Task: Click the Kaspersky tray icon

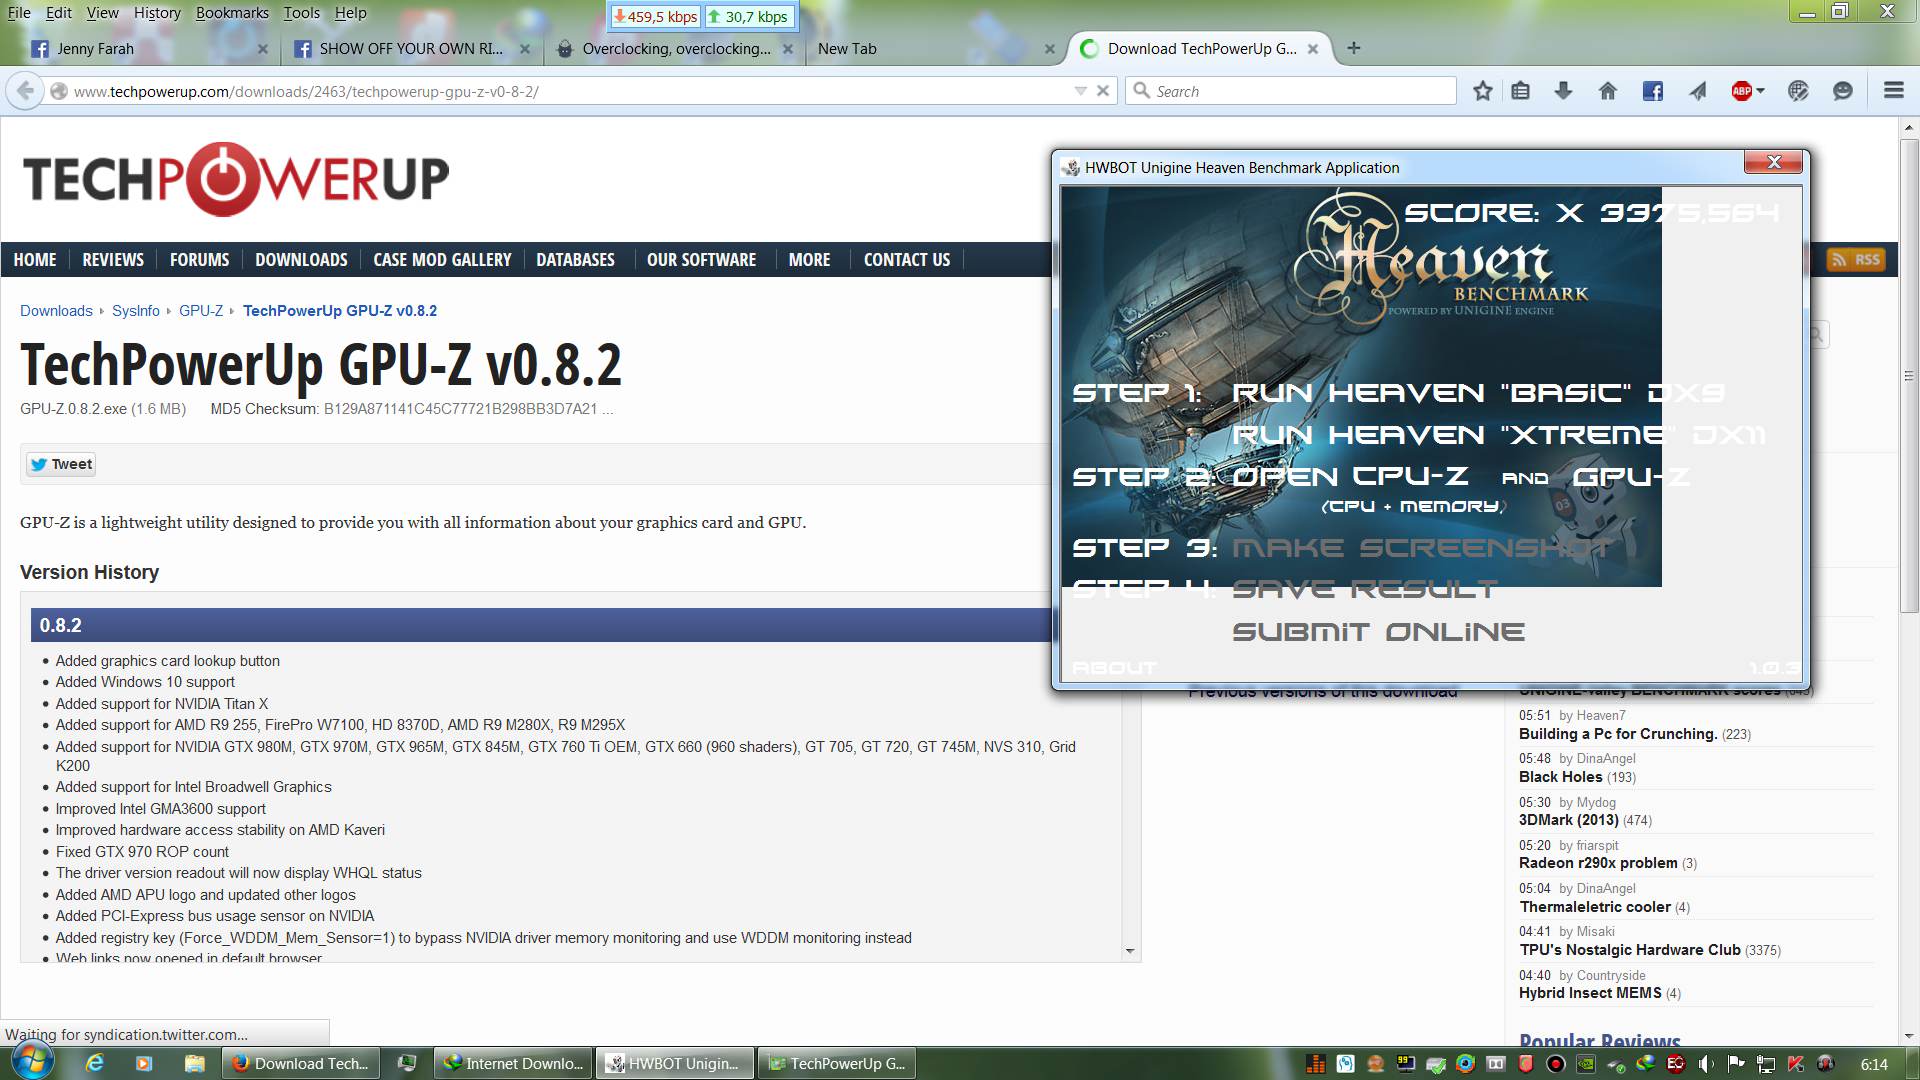Action: coord(1796,1064)
